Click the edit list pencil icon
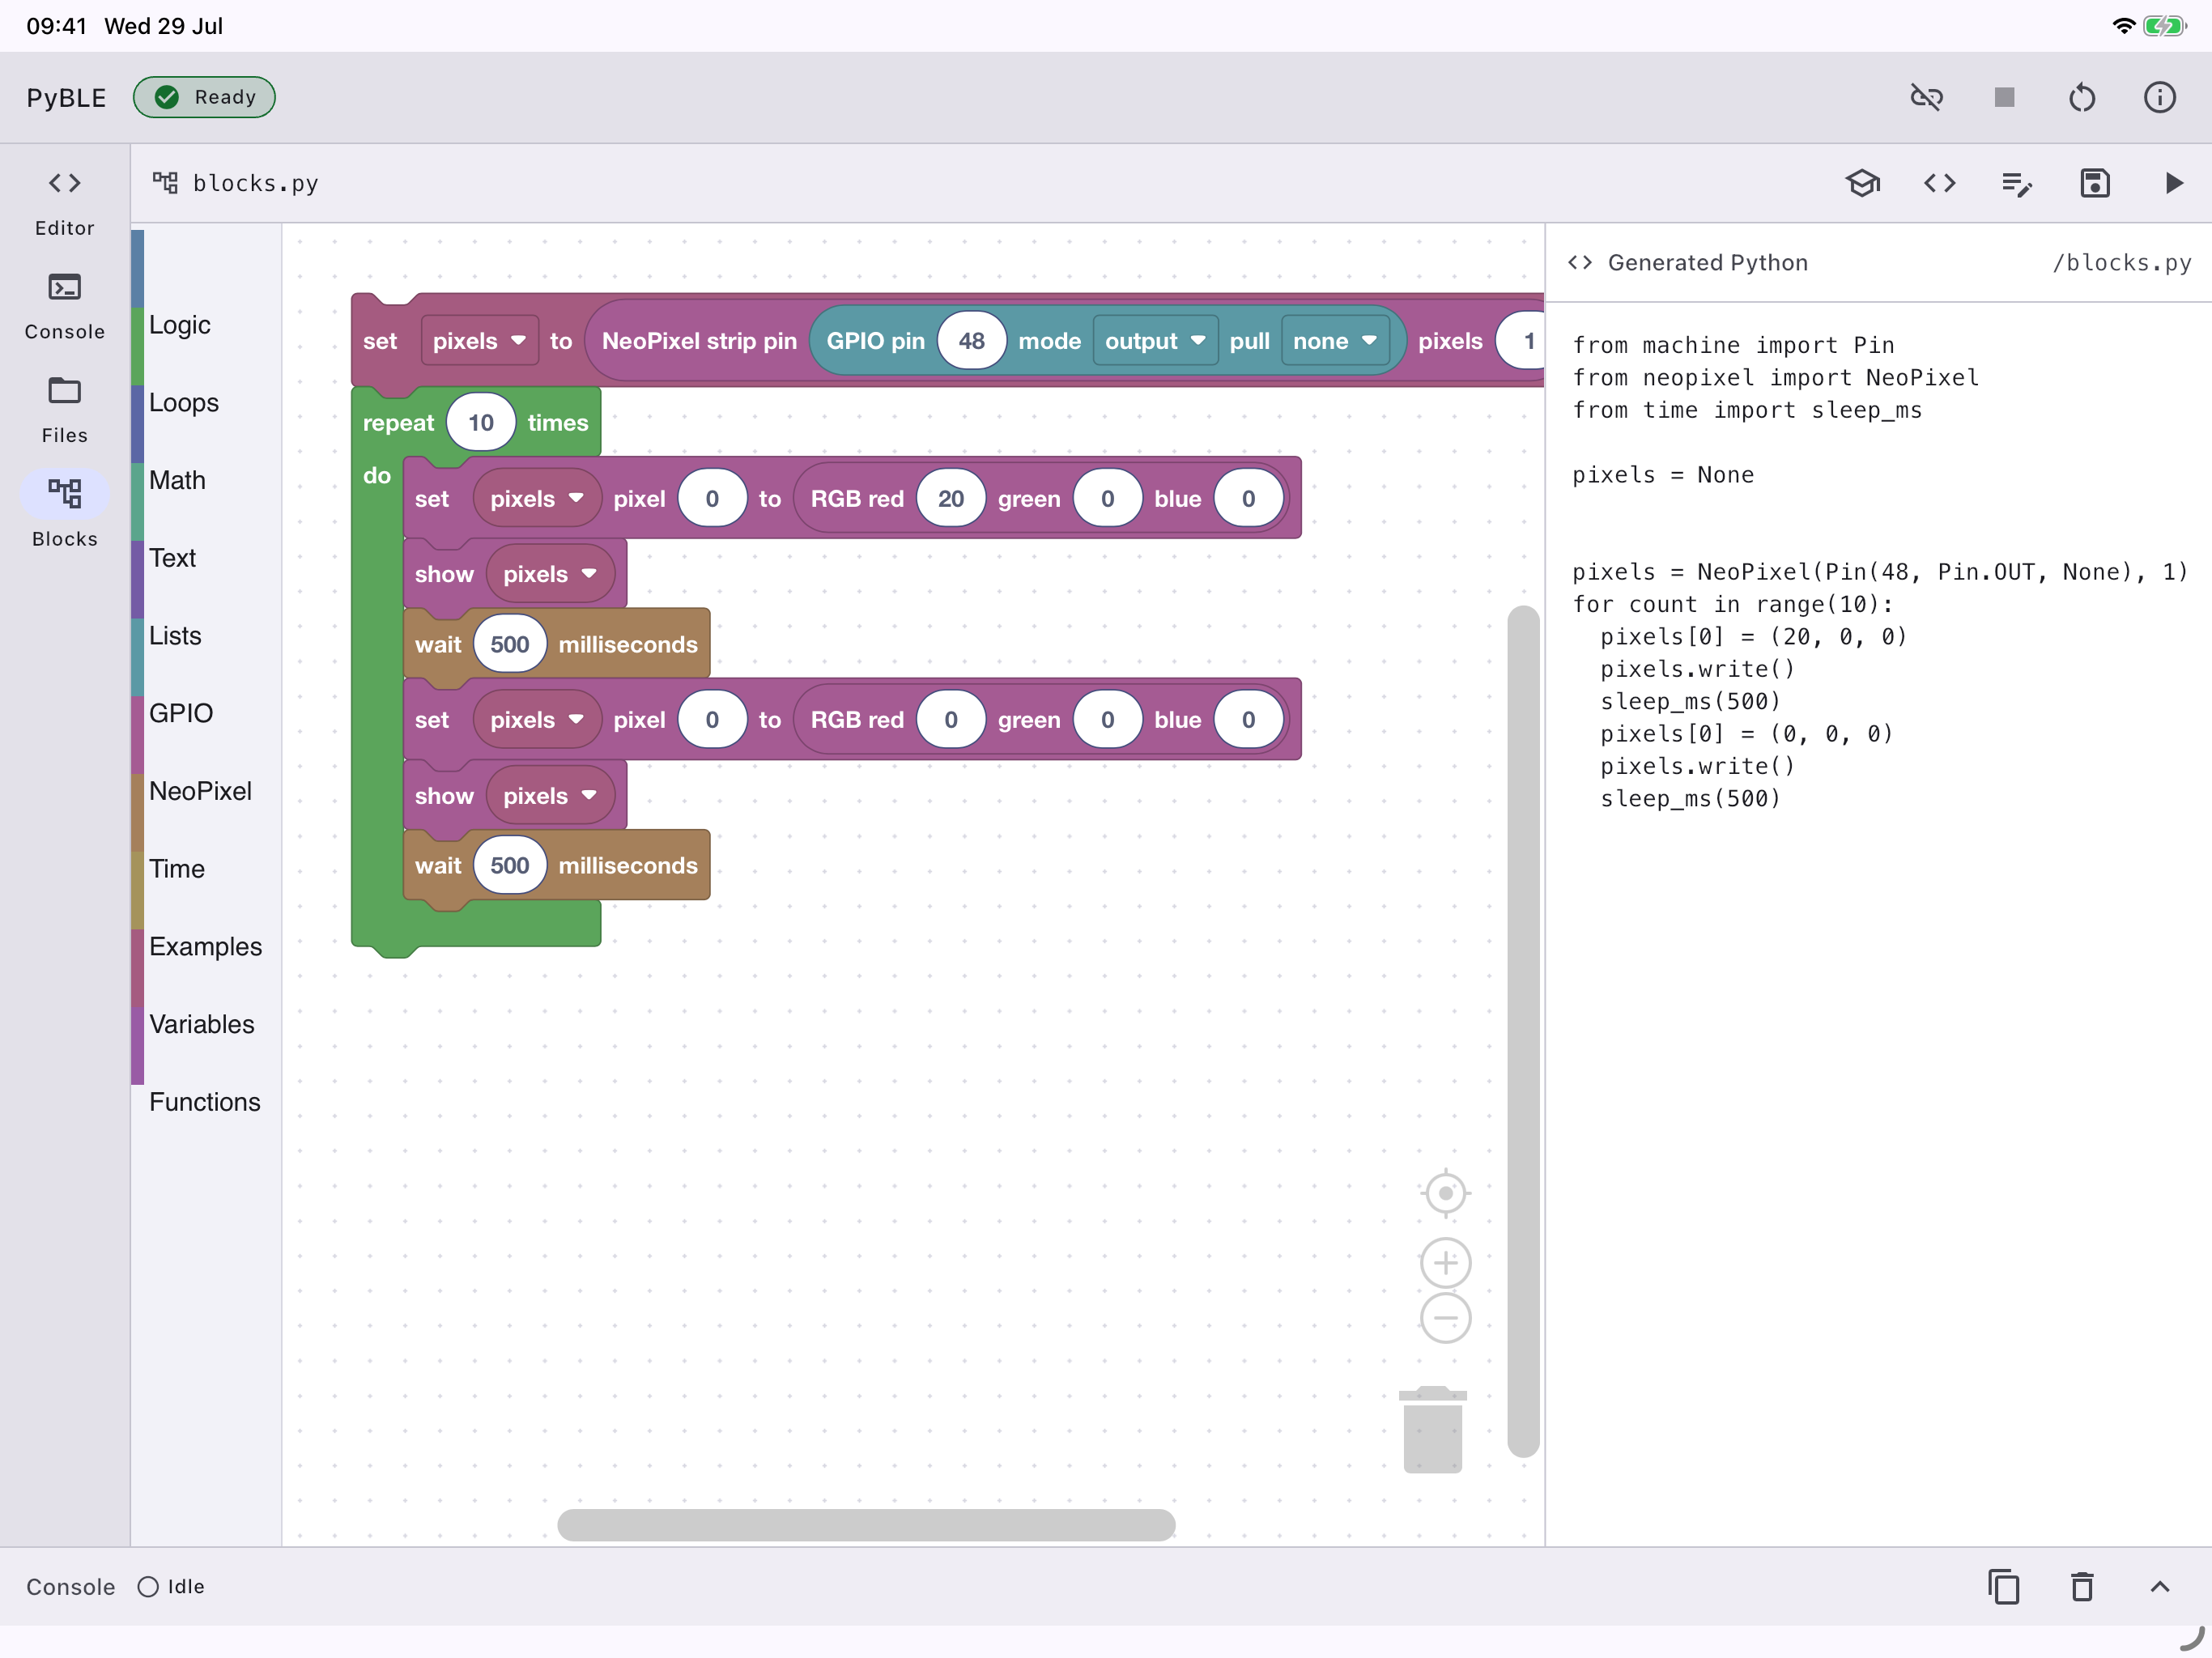This screenshot has height=1658, width=2212. [2017, 183]
